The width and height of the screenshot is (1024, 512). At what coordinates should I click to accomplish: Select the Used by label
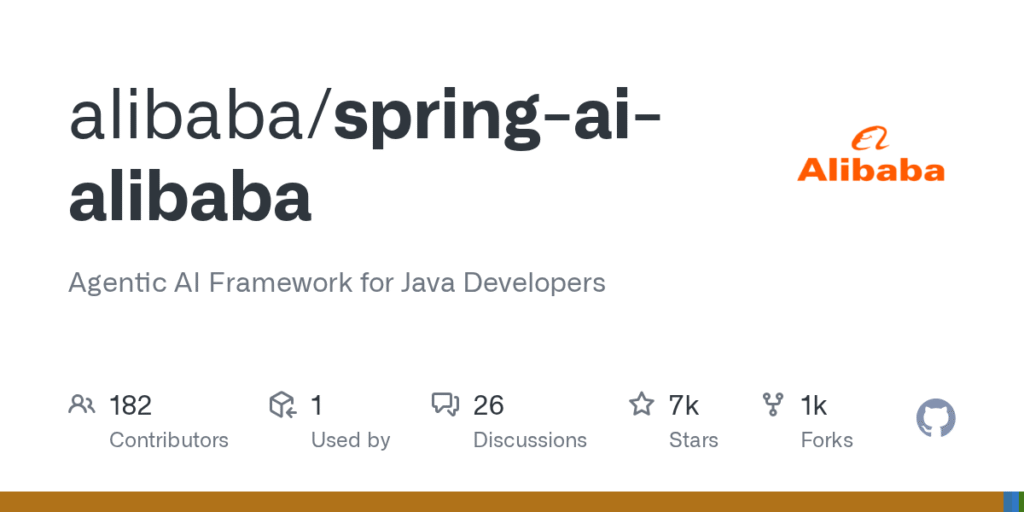[x=350, y=440]
